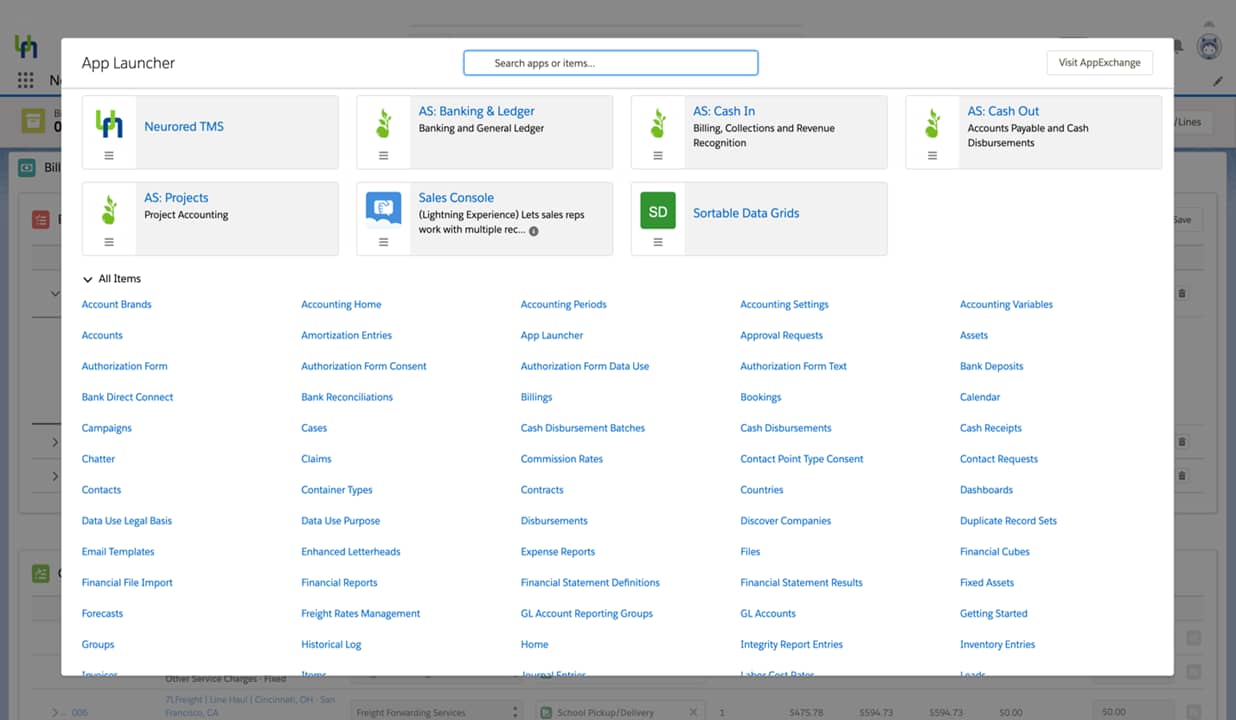Image resolution: width=1236 pixels, height=720 pixels.
Task: Open the Accounts item
Action: click(x=102, y=336)
